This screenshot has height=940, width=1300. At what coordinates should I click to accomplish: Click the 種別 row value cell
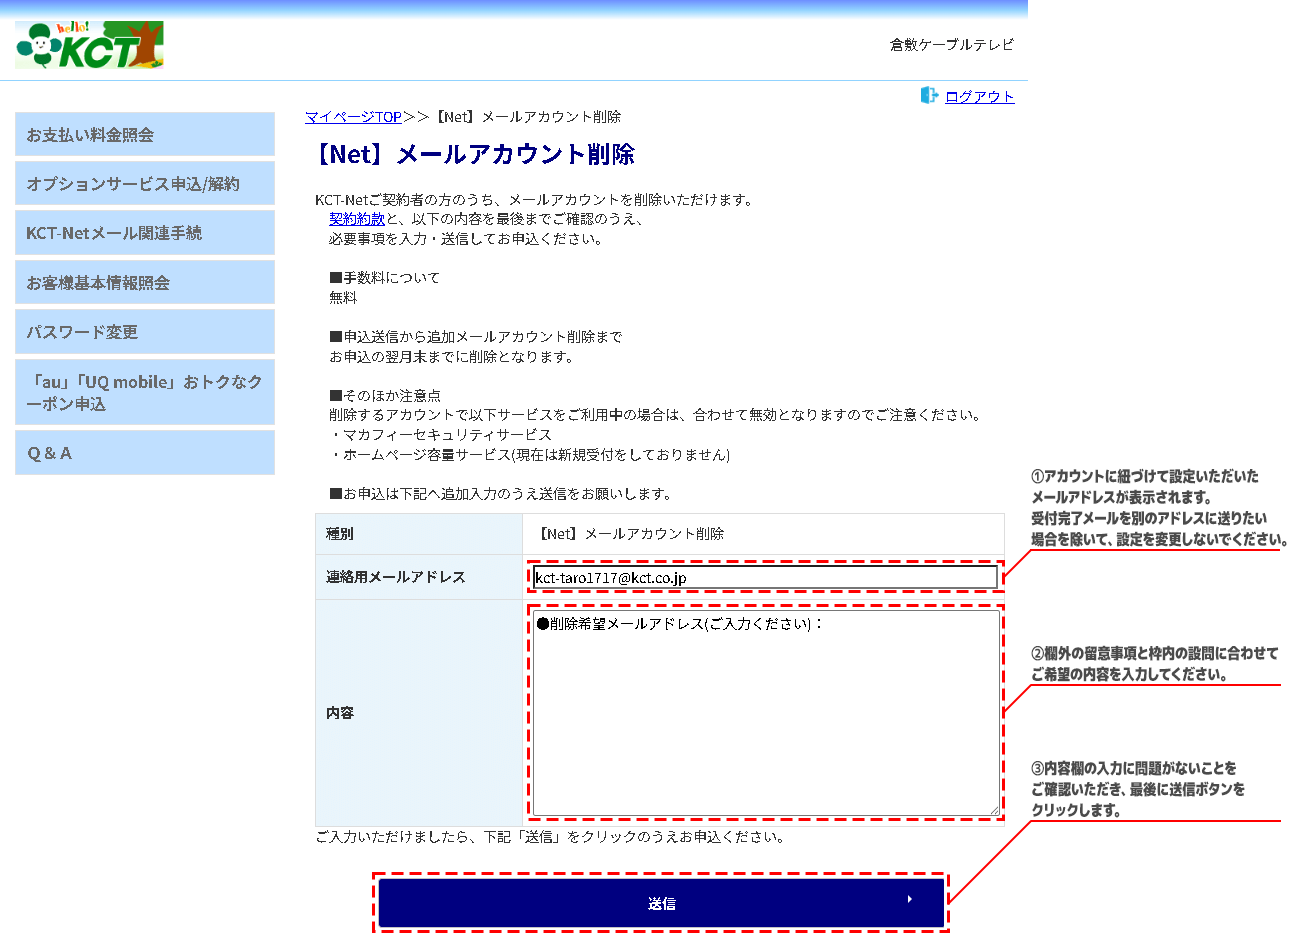[x=763, y=534]
